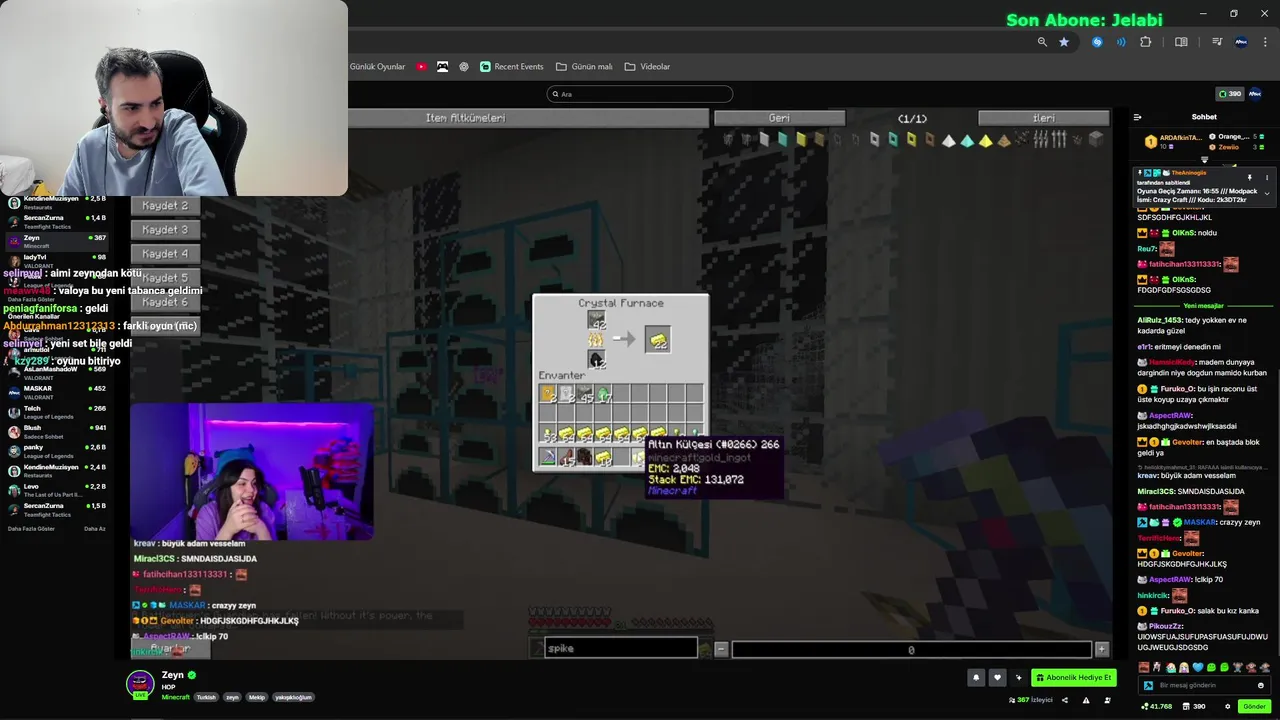This screenshot has width=1280, height=720.
Task: Open the media controls music-note icon
Action: click(x=1217, y=42)
